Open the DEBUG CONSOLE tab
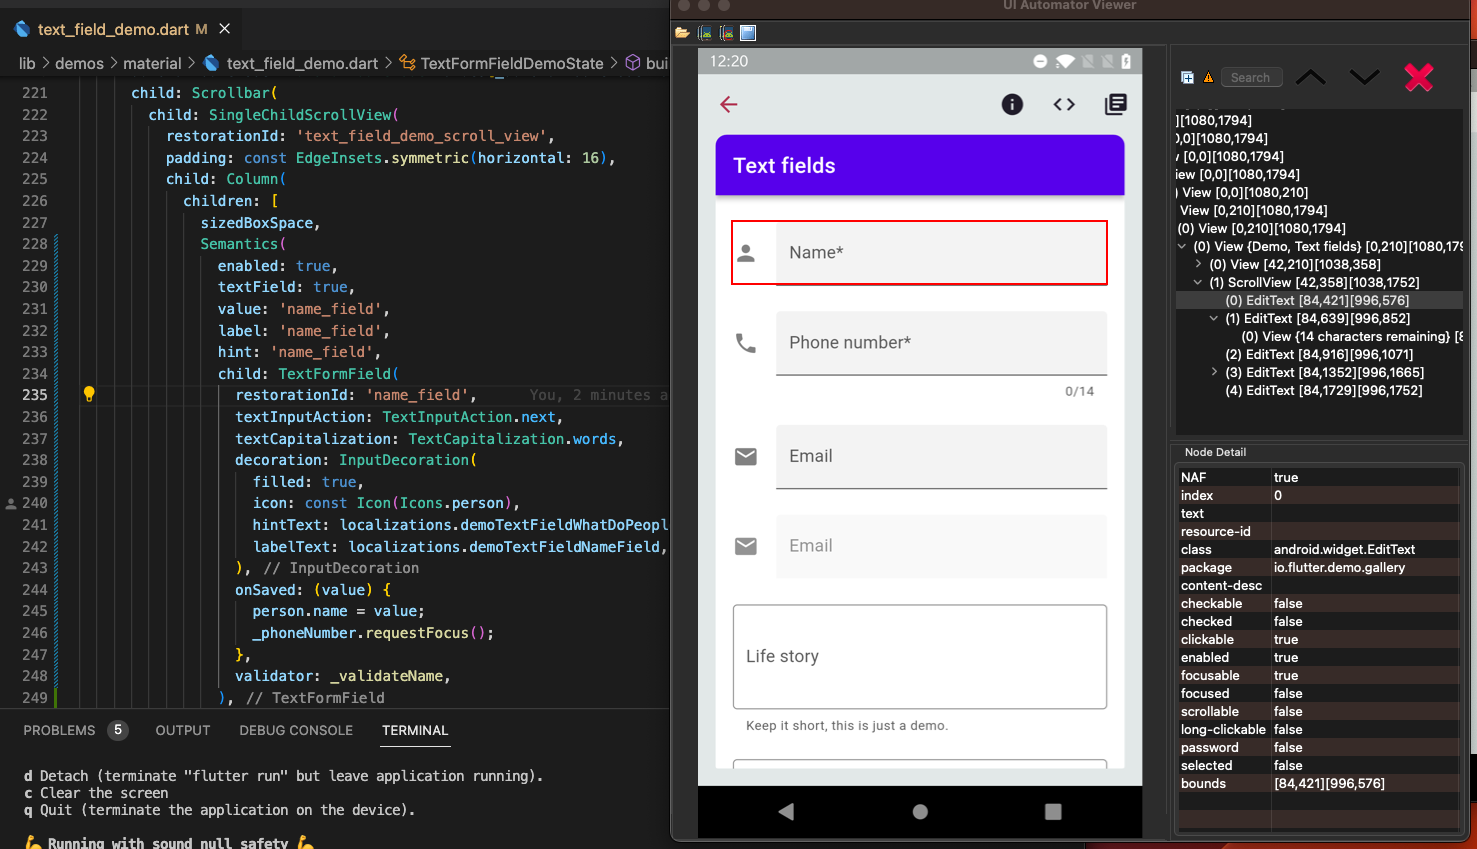Screen dimensions: 1477x849 point(295,730)
